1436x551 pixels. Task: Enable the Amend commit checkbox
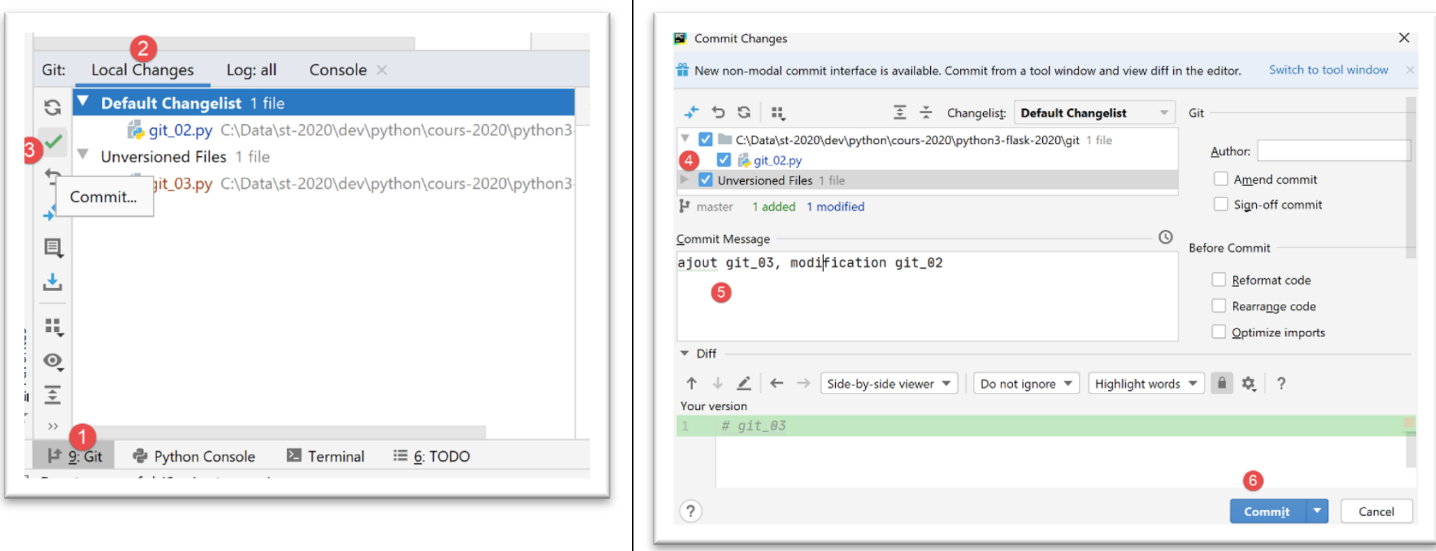coord(1220,179)
